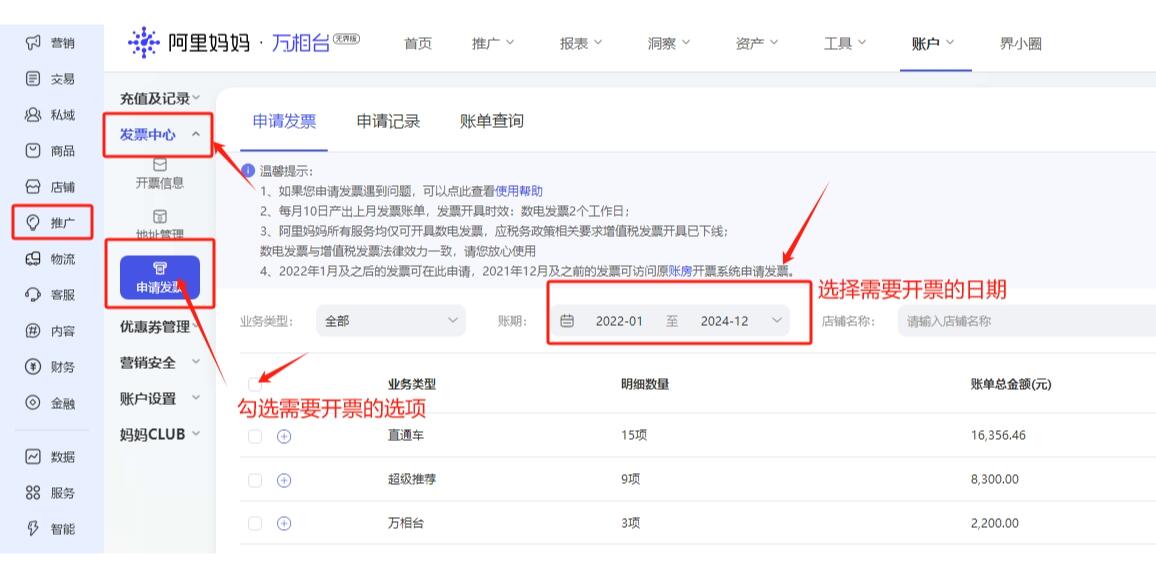Click the amount 16,356.46

pyautogui.click(x=998, y=436)
